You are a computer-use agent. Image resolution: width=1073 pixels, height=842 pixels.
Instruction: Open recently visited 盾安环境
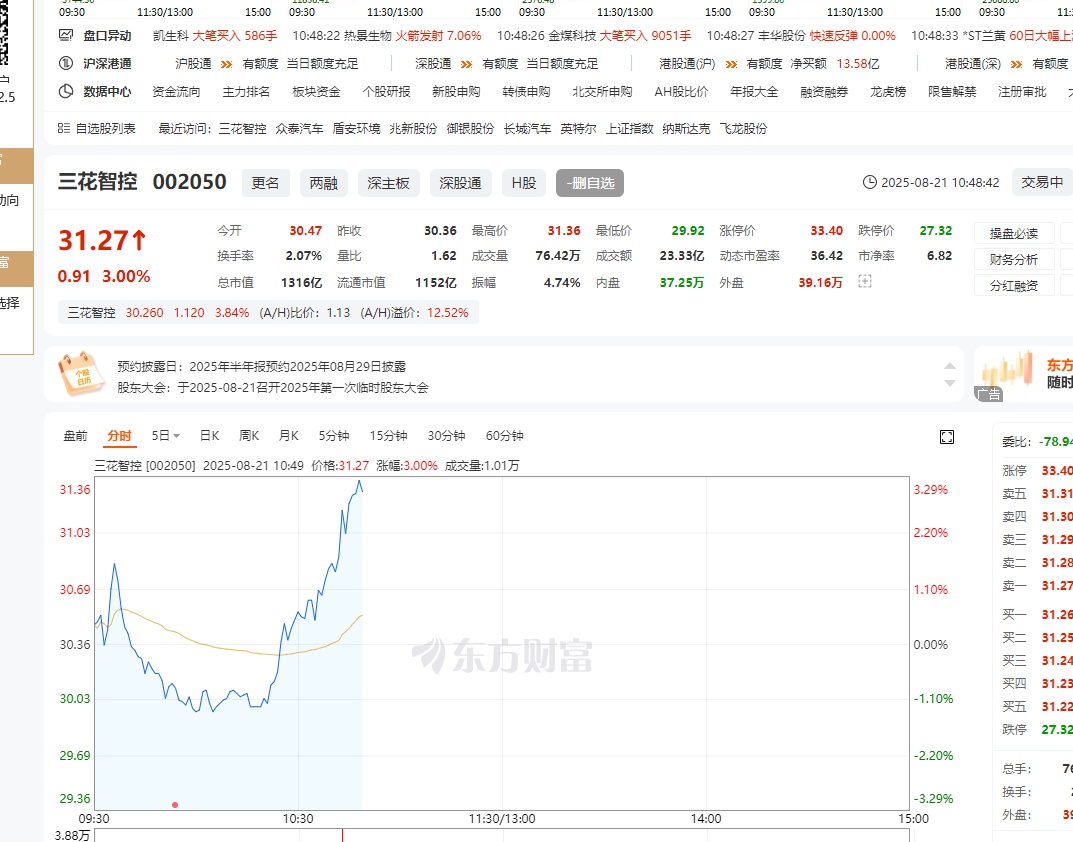click(356, 128)
